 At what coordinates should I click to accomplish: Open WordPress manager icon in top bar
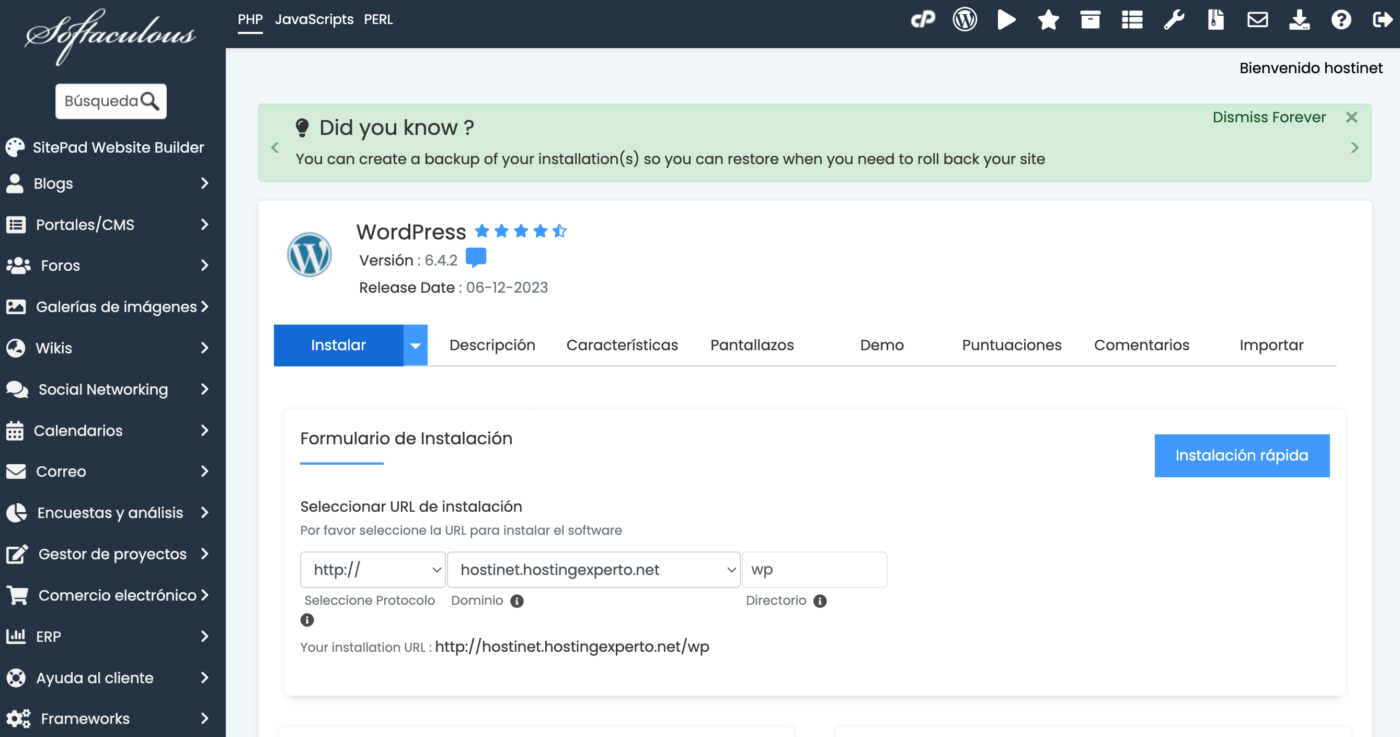965,19
